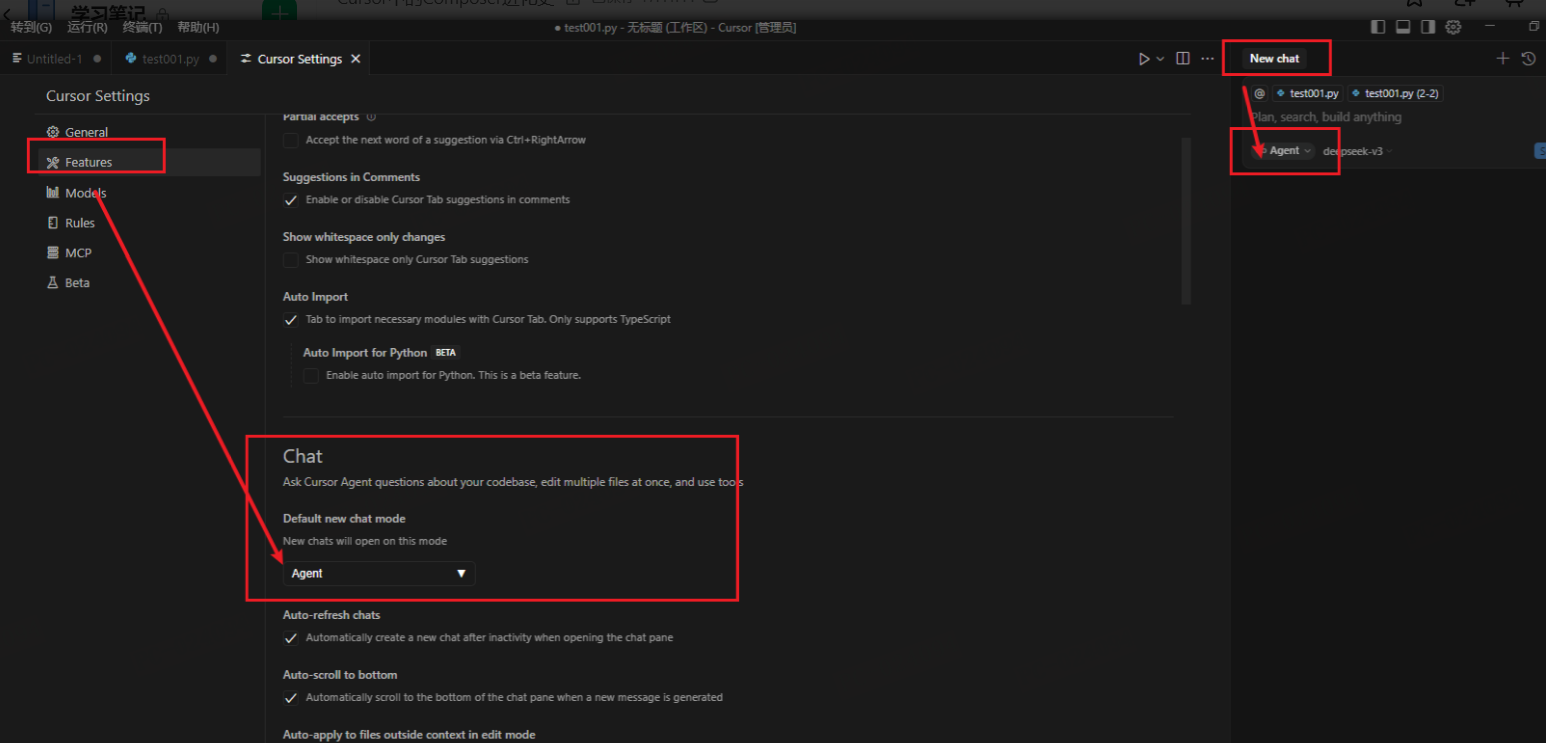Switch to test001.py editor tab
This screenshot has height=743, width=1546.
(x=170, y=59)
